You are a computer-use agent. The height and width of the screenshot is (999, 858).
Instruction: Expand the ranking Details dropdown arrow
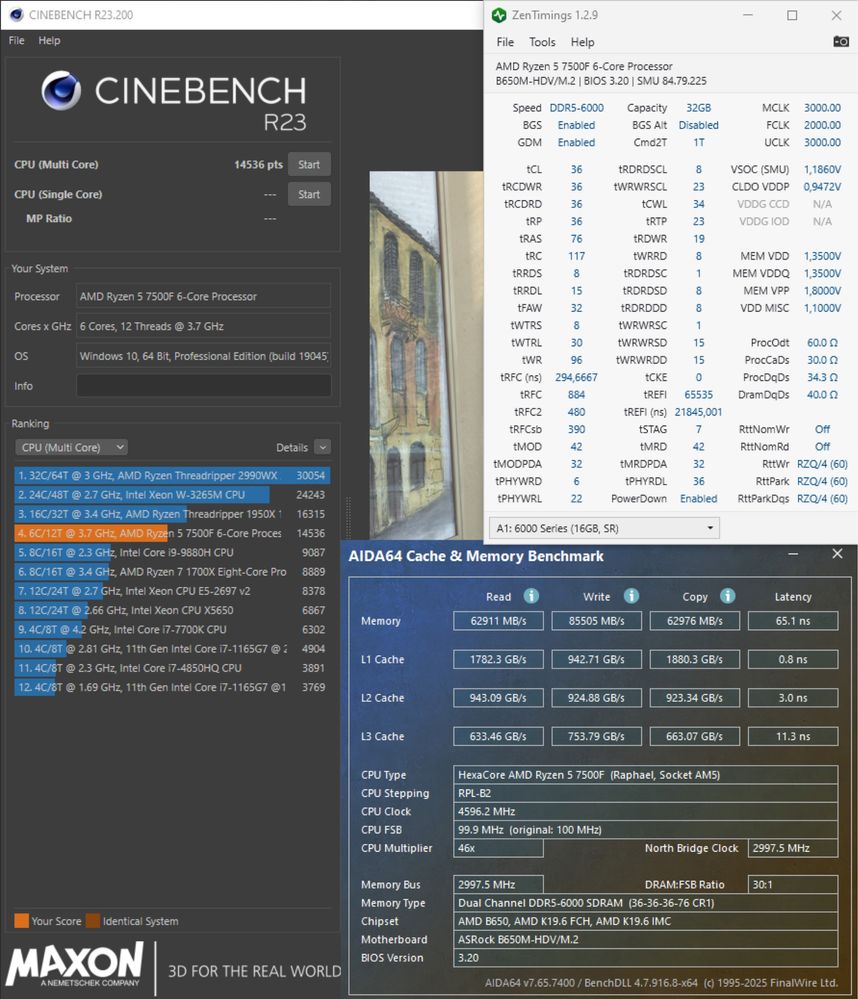coord(323,447)
